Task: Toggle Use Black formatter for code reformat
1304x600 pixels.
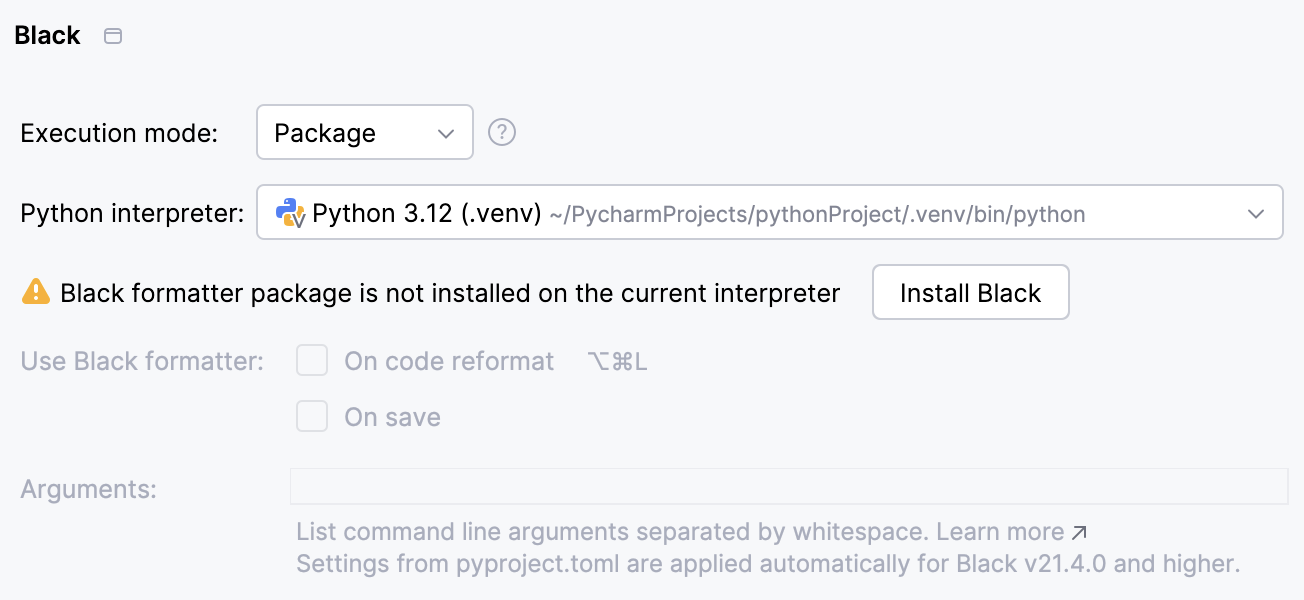Action: 312,360
